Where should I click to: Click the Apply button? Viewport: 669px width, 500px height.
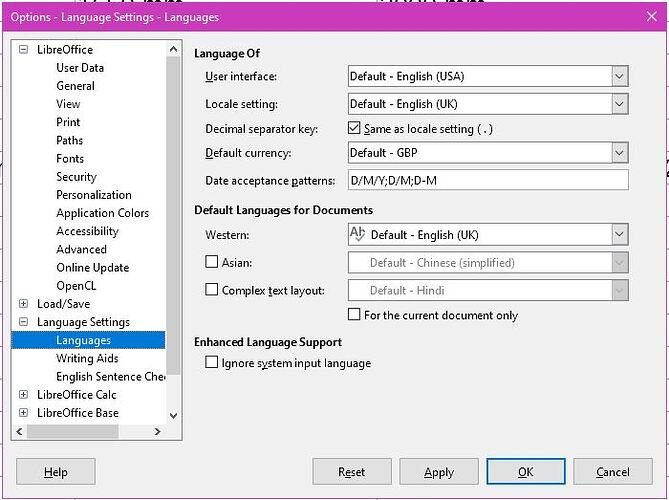point(439,472)
